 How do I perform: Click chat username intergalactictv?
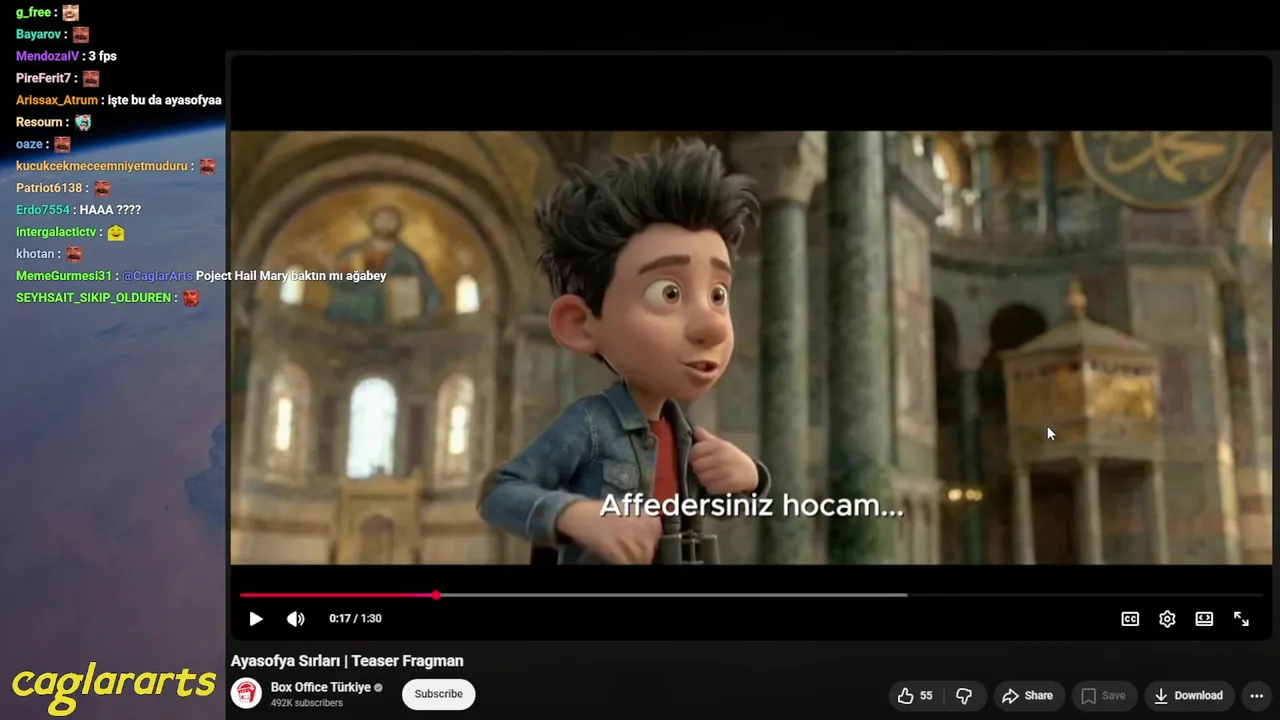coord(56,233)
